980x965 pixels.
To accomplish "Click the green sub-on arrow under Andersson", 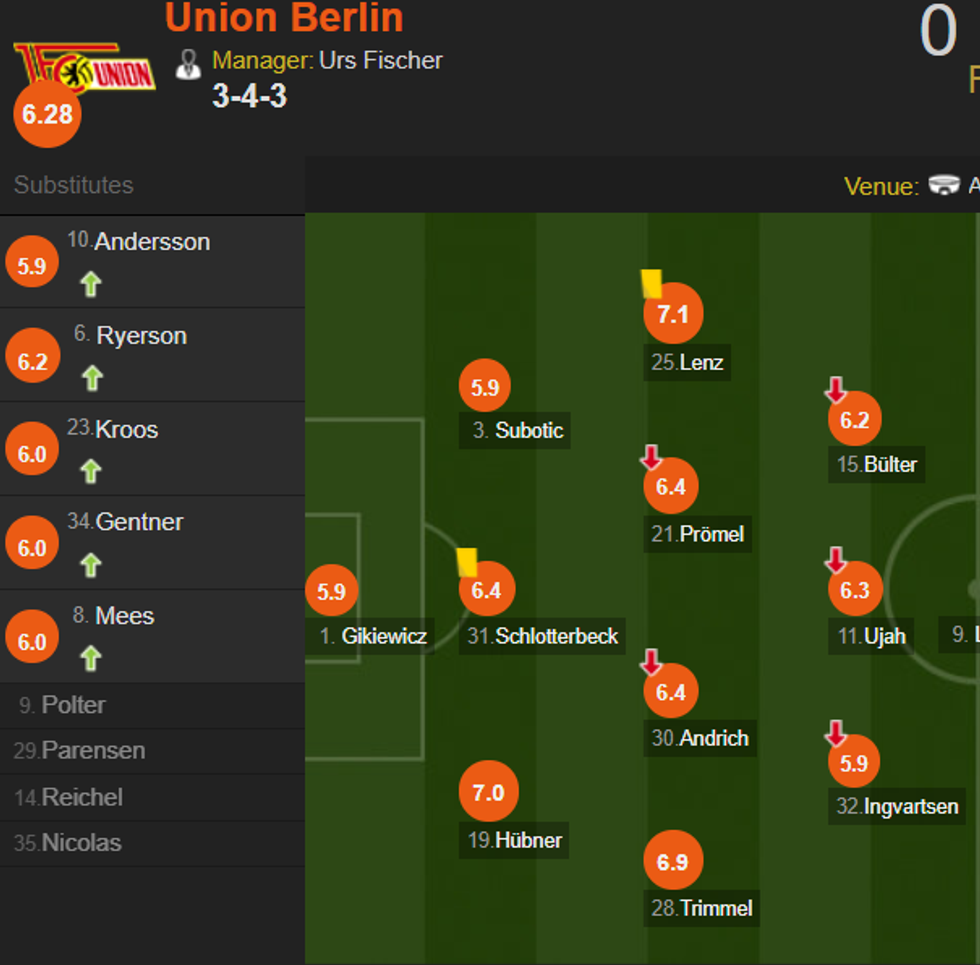I will [91, 285].
